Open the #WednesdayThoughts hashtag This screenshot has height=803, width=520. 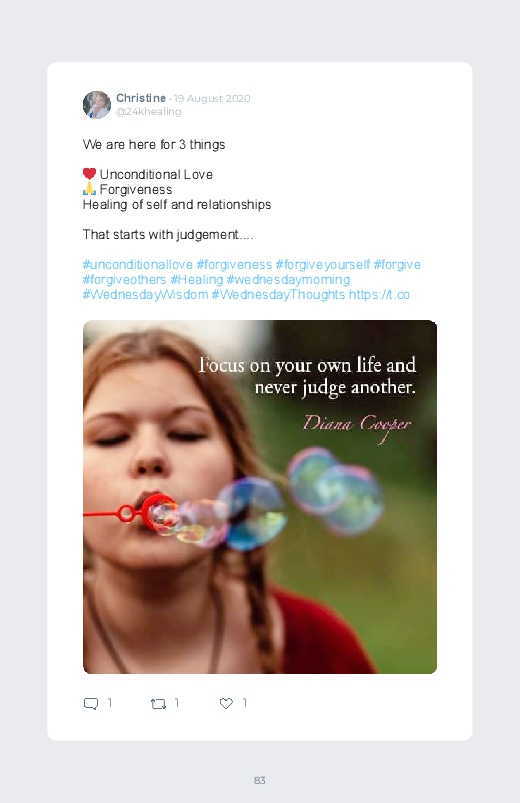pos(278,294)
